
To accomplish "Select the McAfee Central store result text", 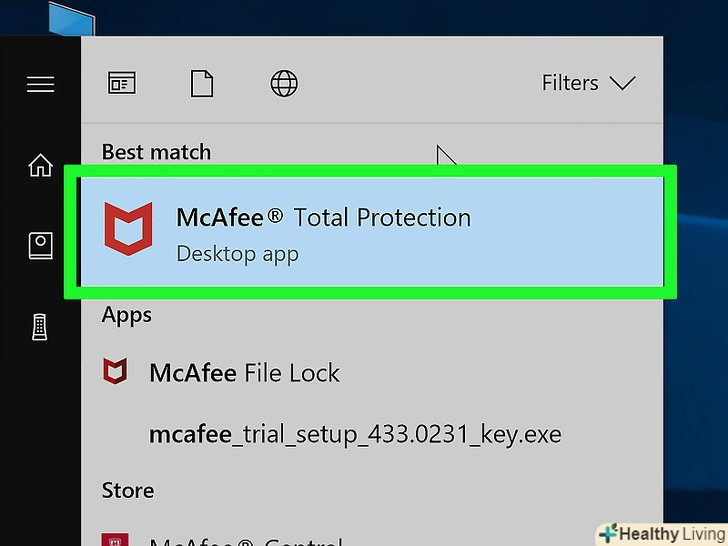I will point(245,540).
